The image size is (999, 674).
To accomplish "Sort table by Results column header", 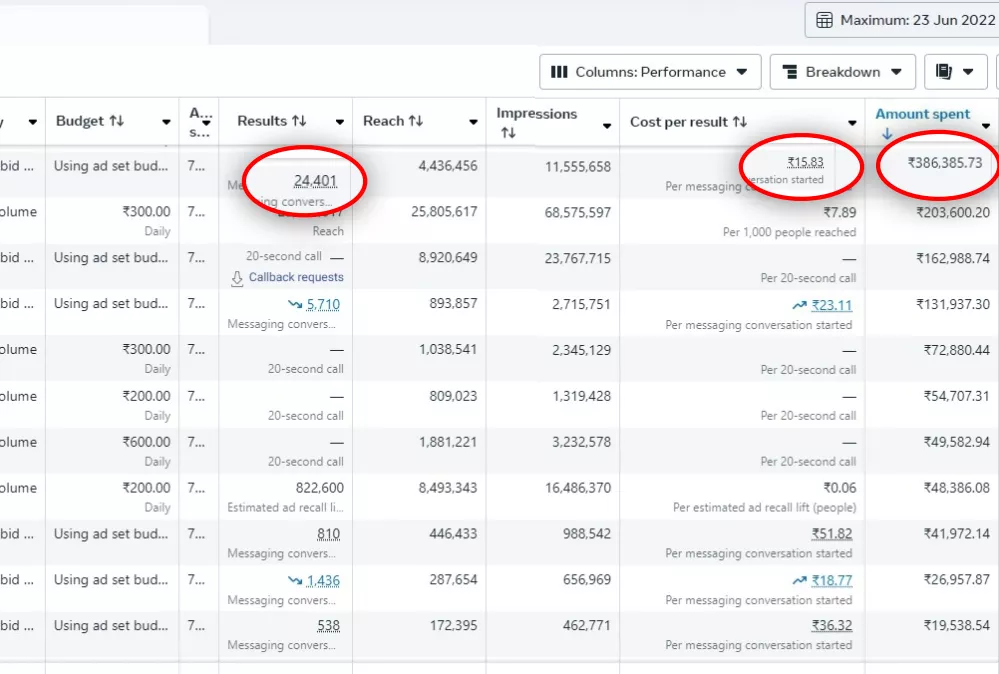I will click(271, 121).
